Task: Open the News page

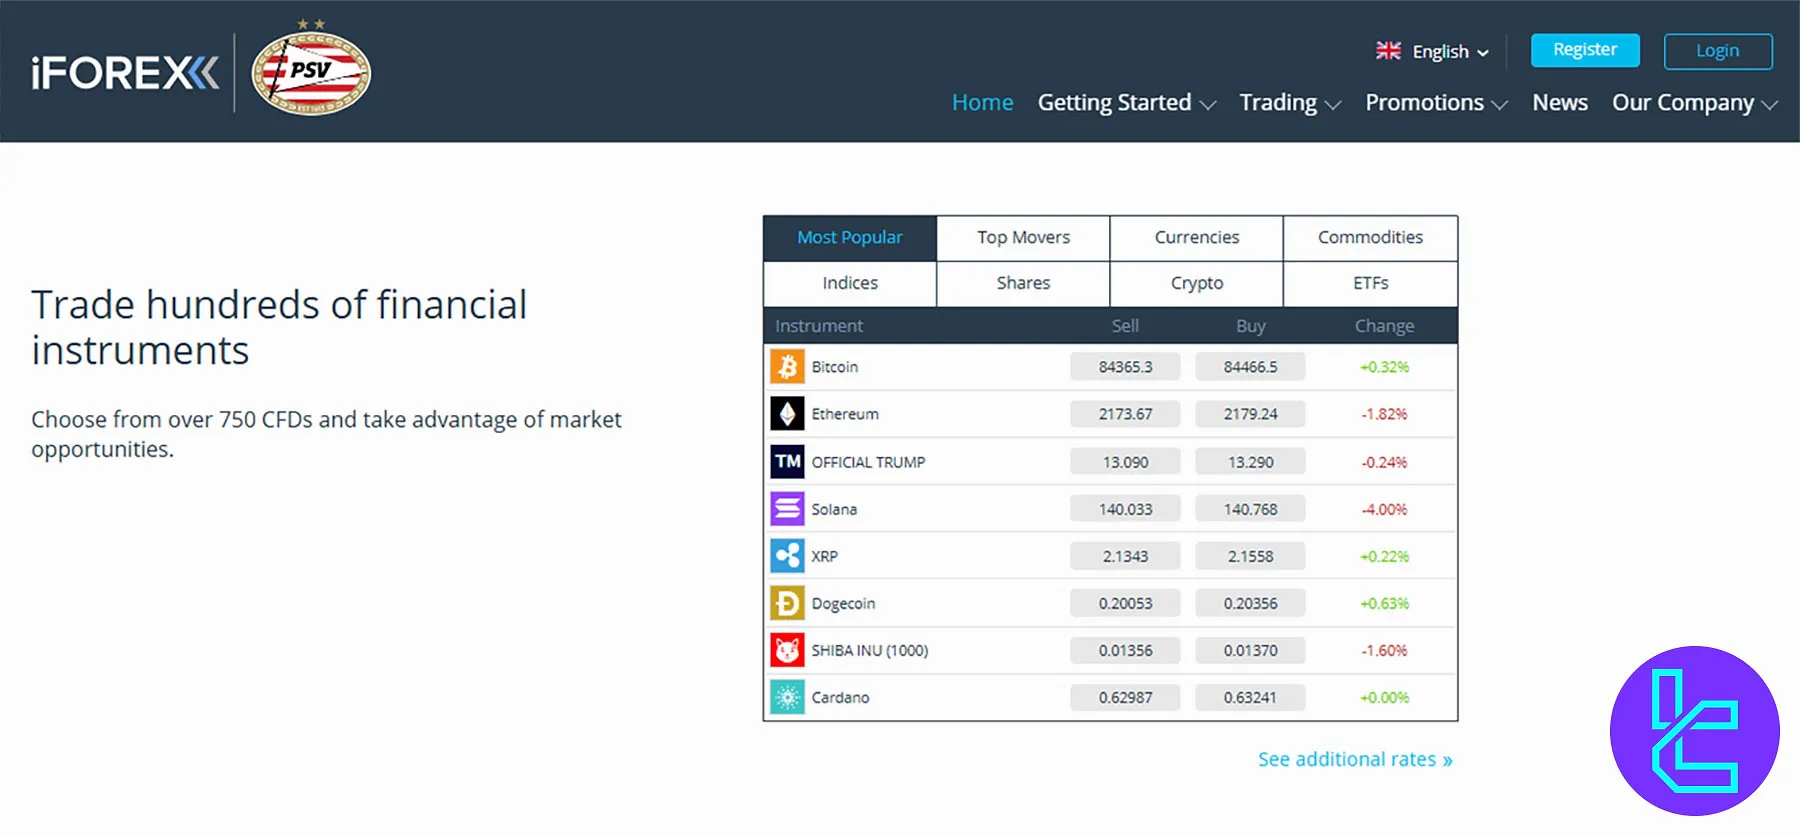Action: click(1560, 103)
